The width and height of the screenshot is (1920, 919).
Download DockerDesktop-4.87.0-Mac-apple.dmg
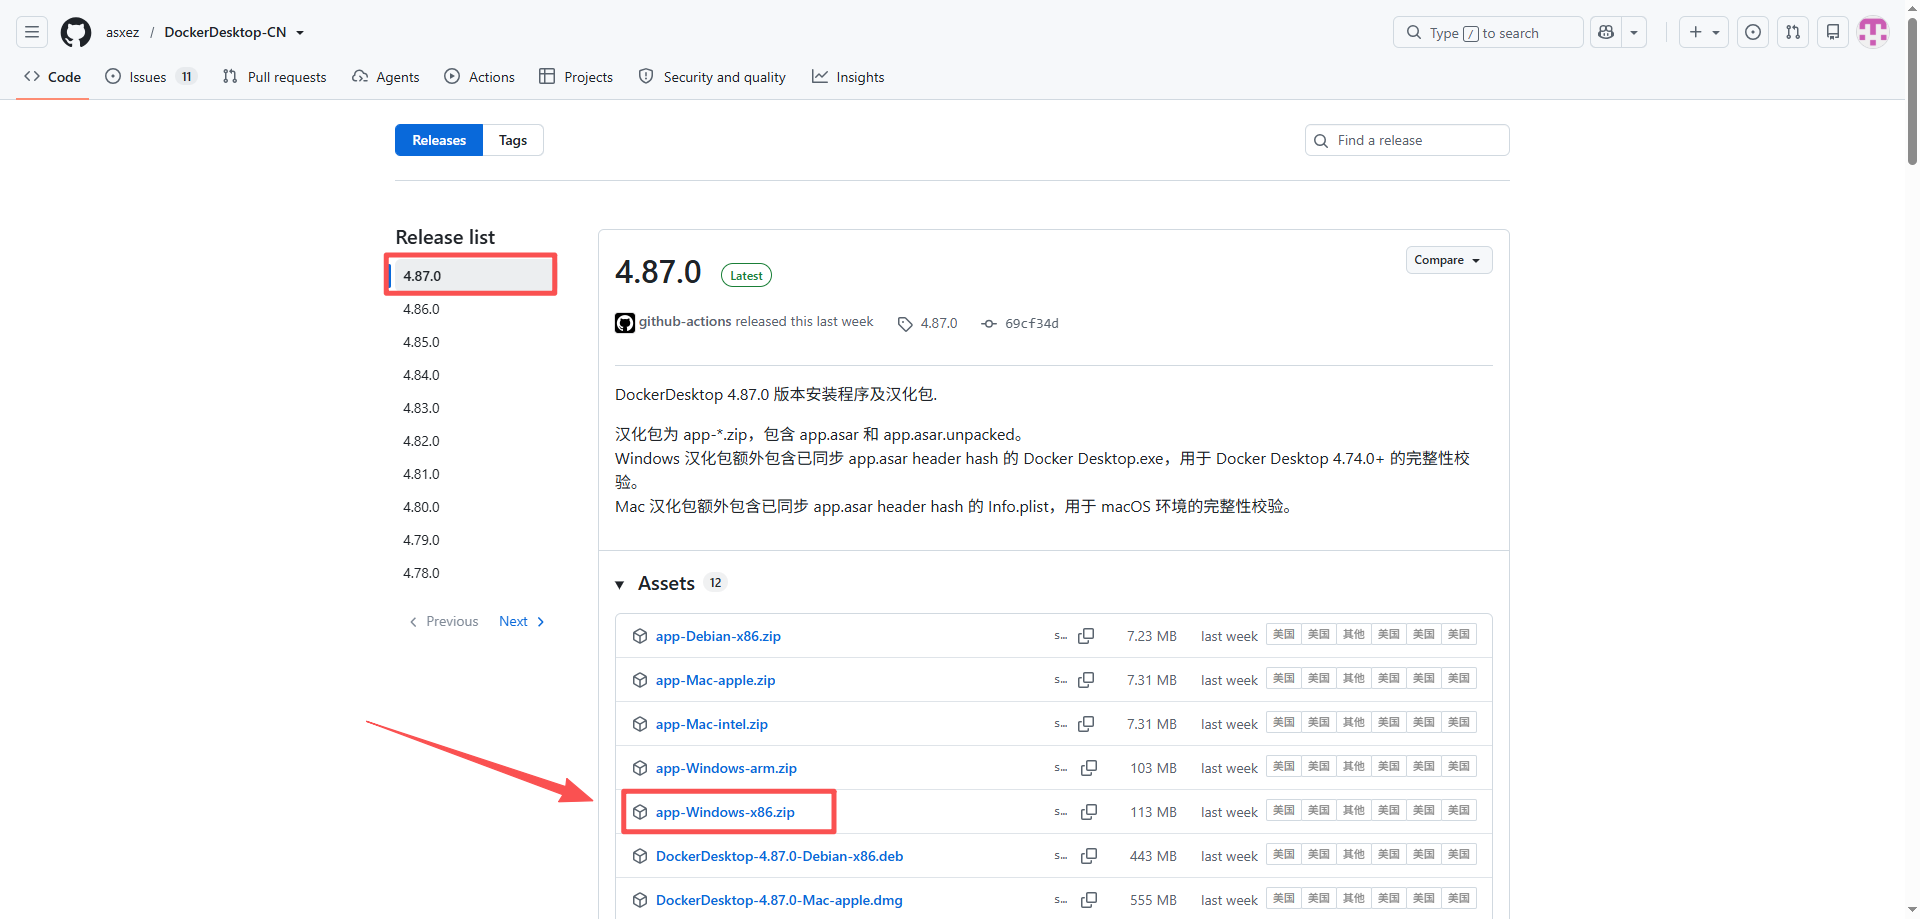[779, 900]
